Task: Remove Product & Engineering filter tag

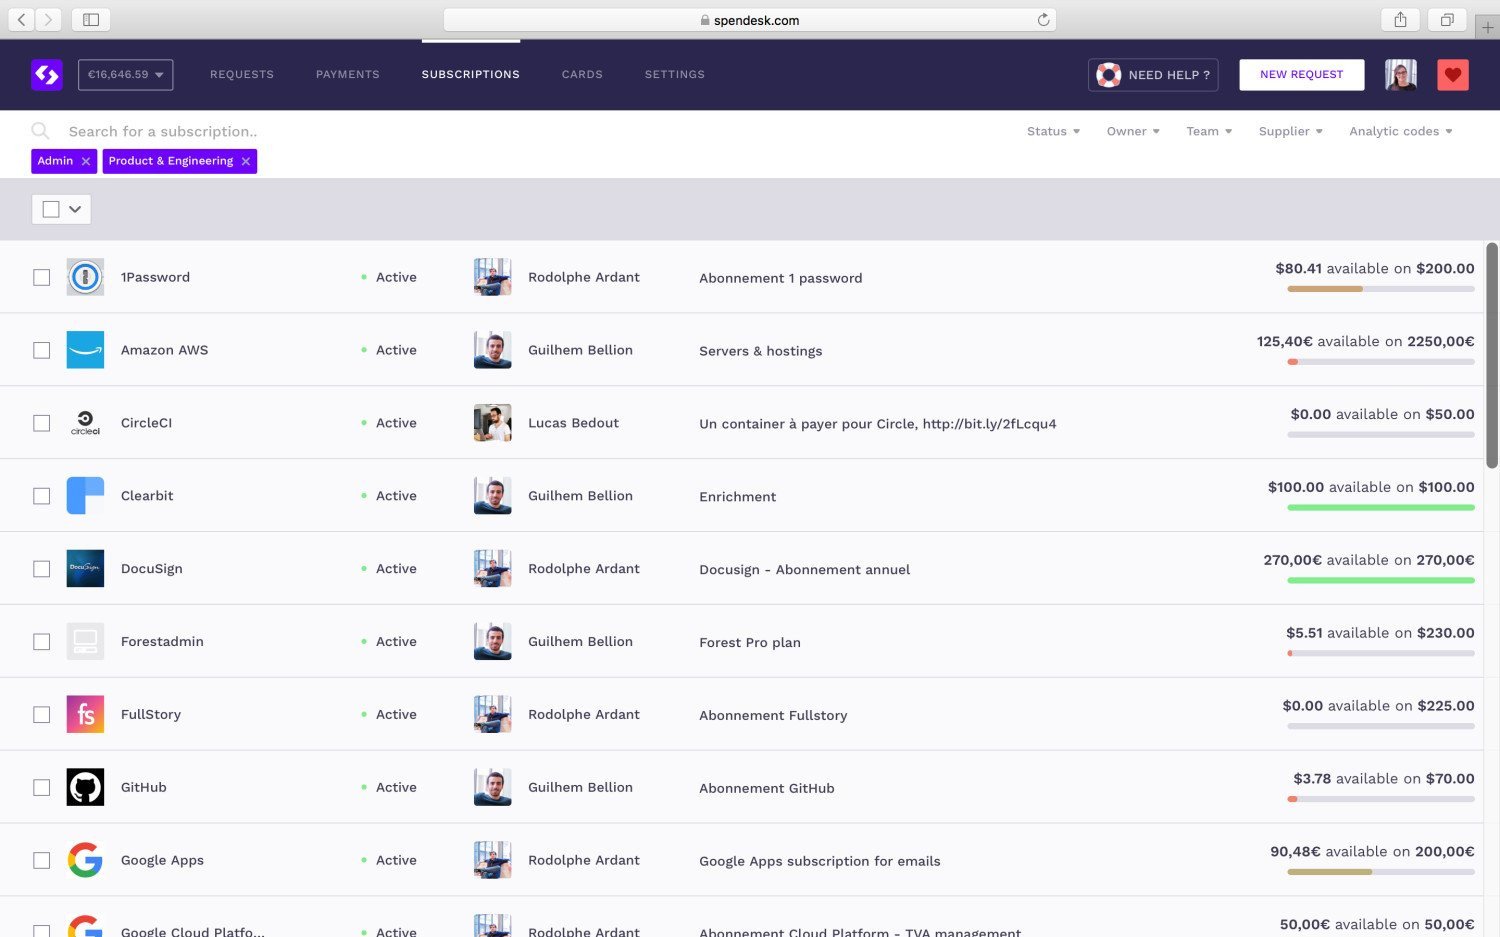Action: point(245,161)
